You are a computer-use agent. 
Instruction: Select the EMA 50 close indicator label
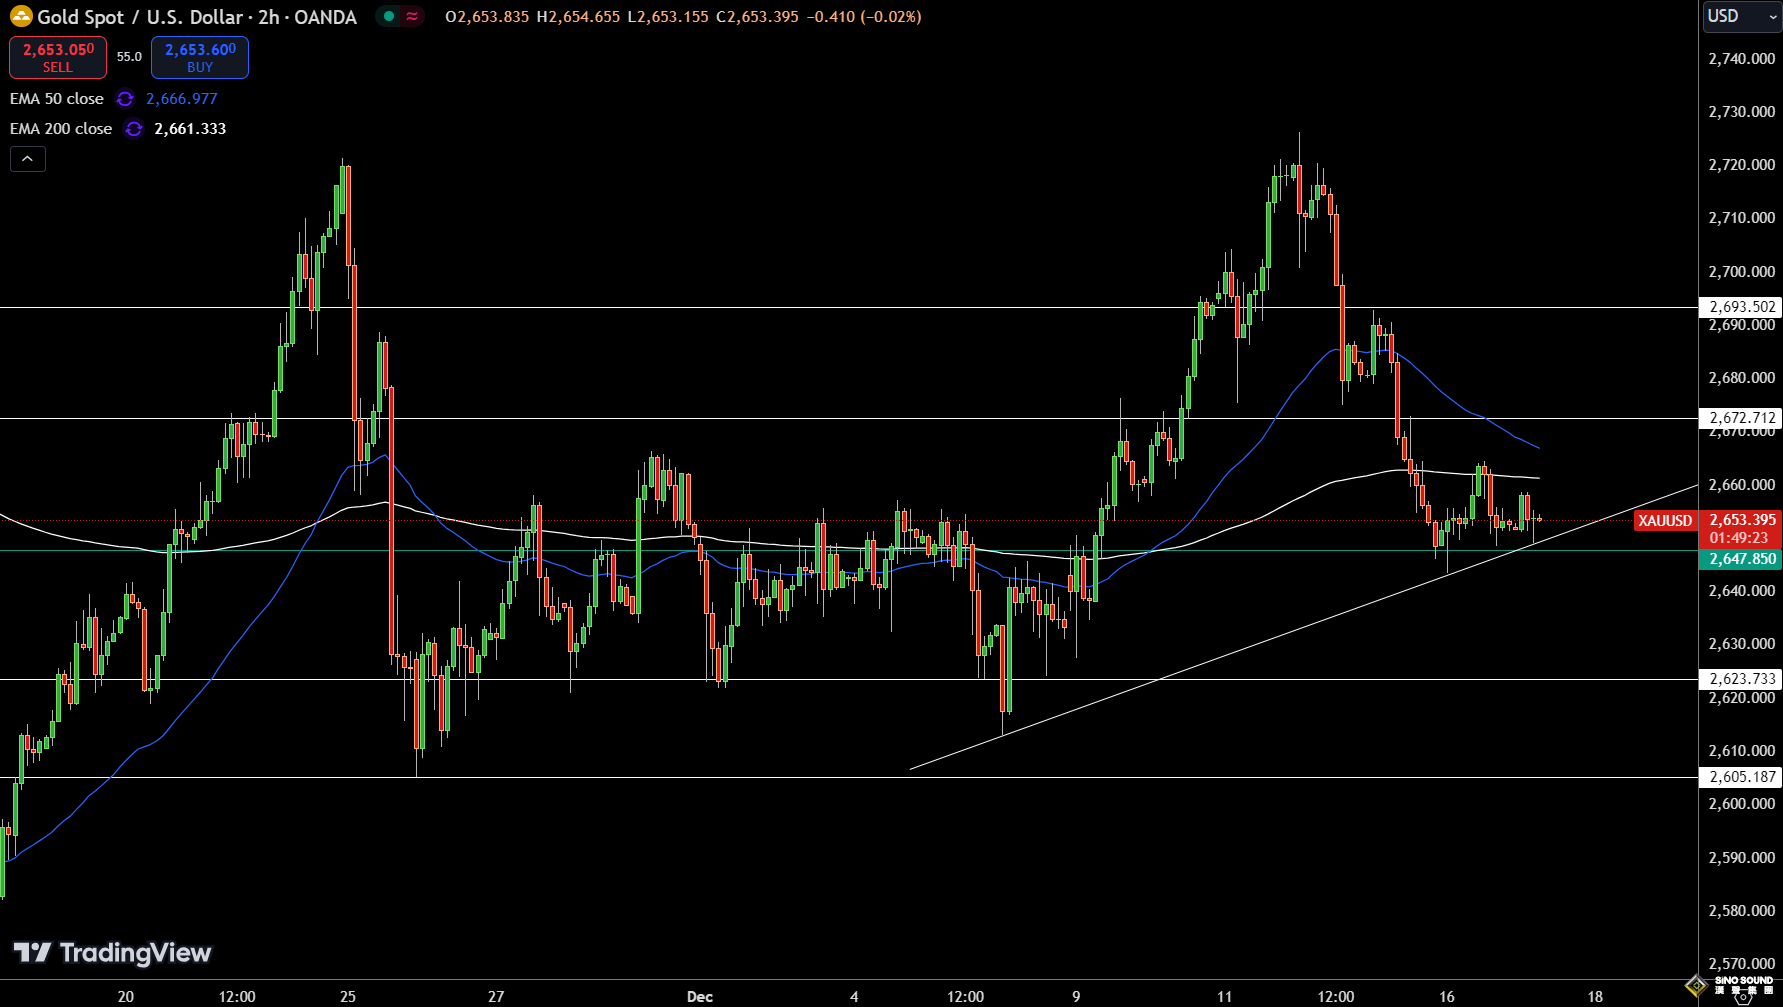[x=57, y=99]
